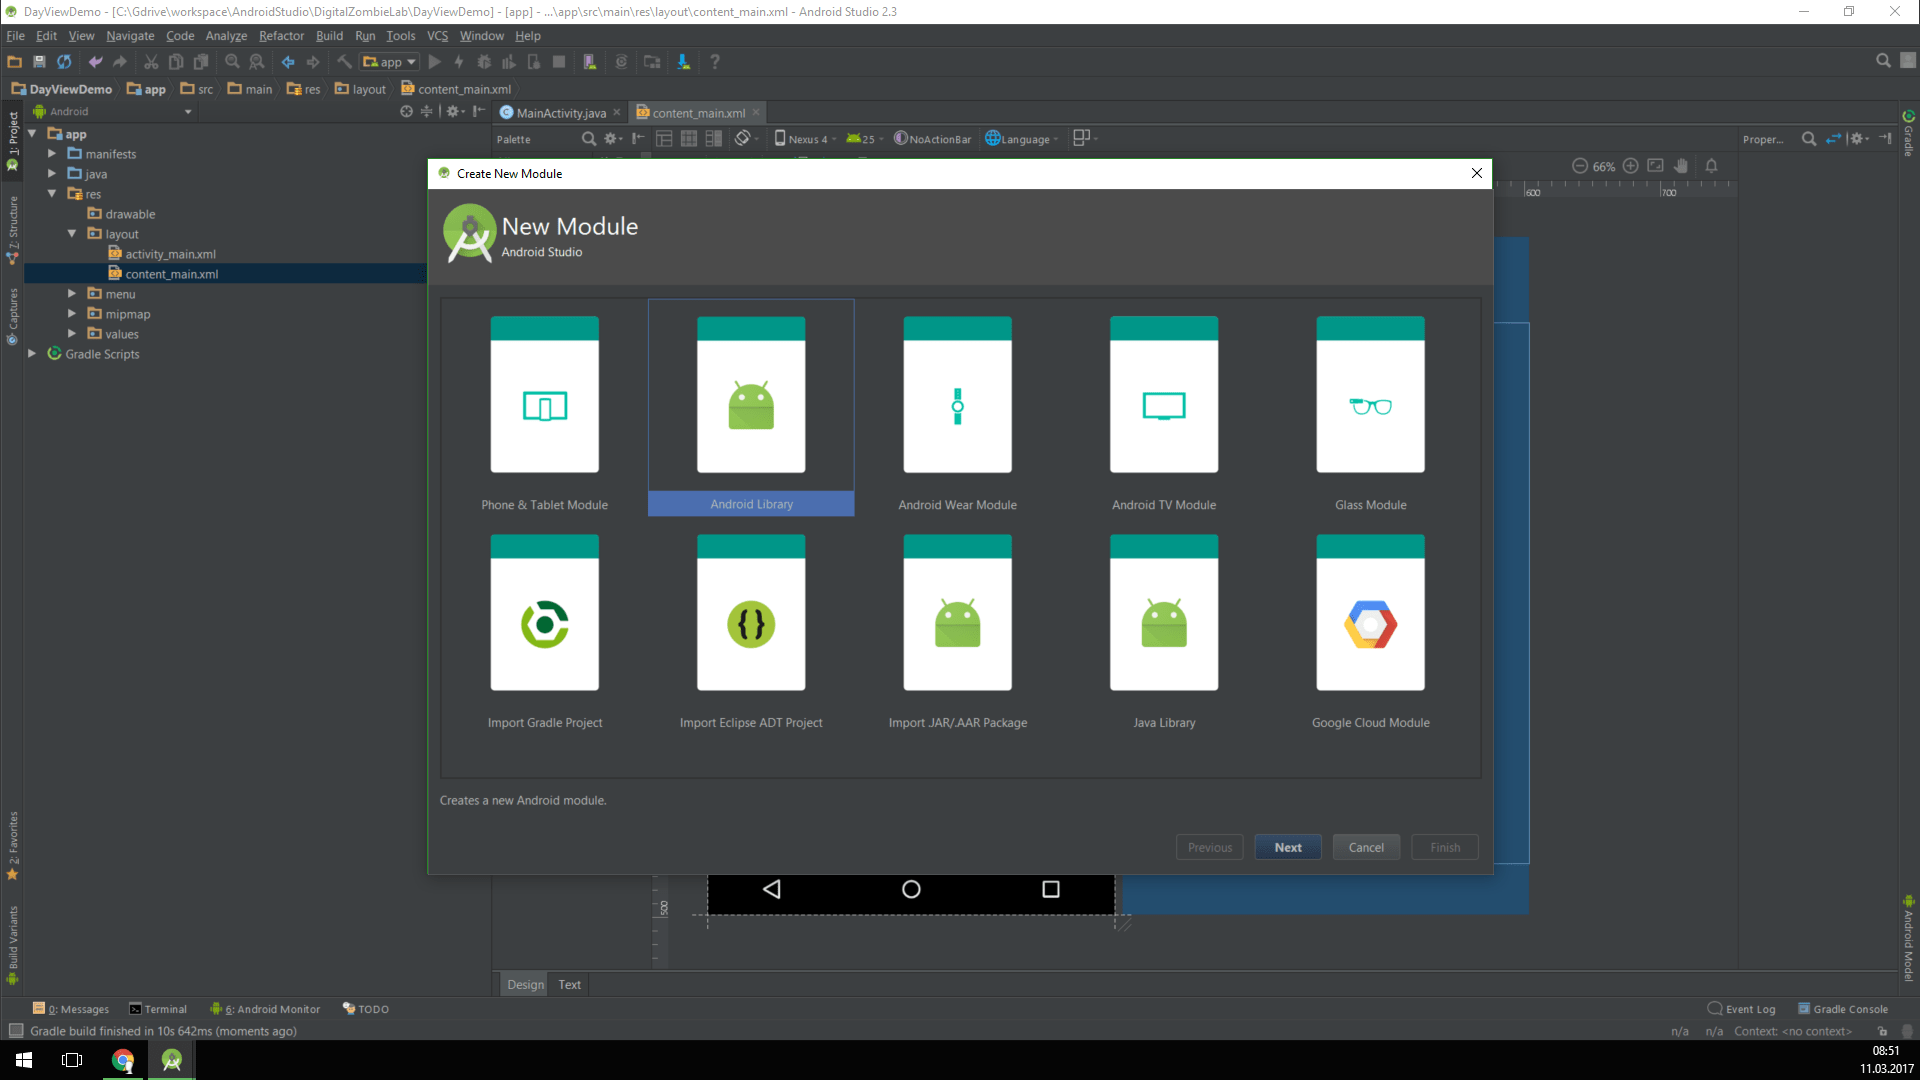Click the Navigate Back arrow icon
Viewport: 1920px width, 1080px height.
click(x=288, y=62)
